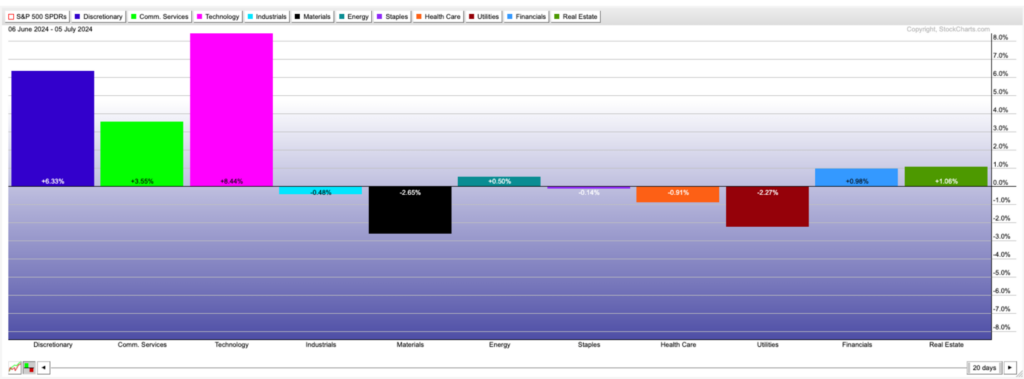This screenshot has height=379, width=1024.
Task: Click the teal Energy bar
Action: (x=499, y=182)
